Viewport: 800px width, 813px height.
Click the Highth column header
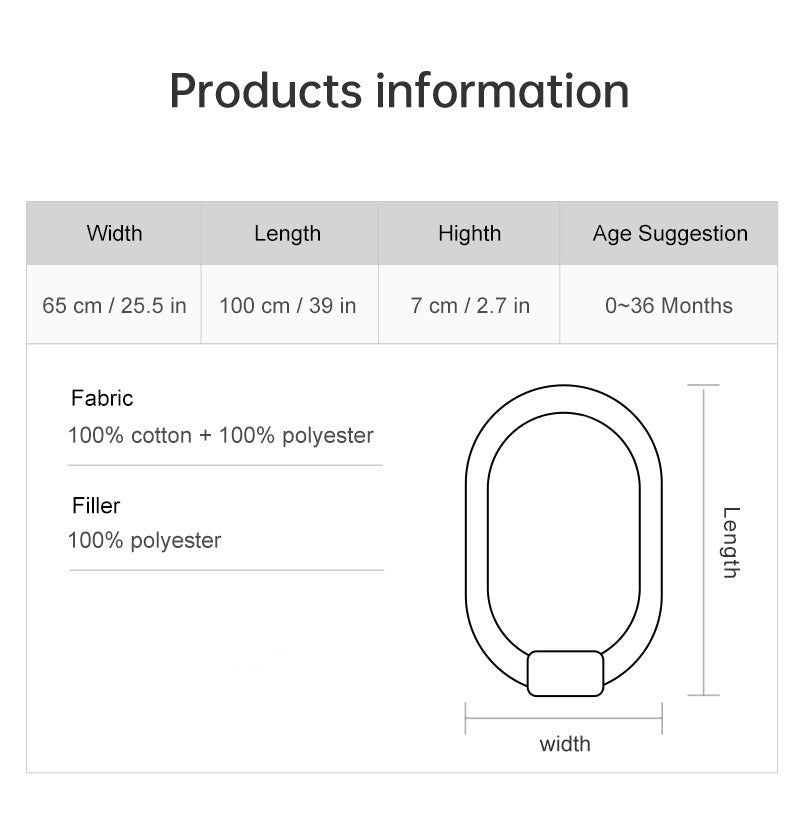(469, 233)
